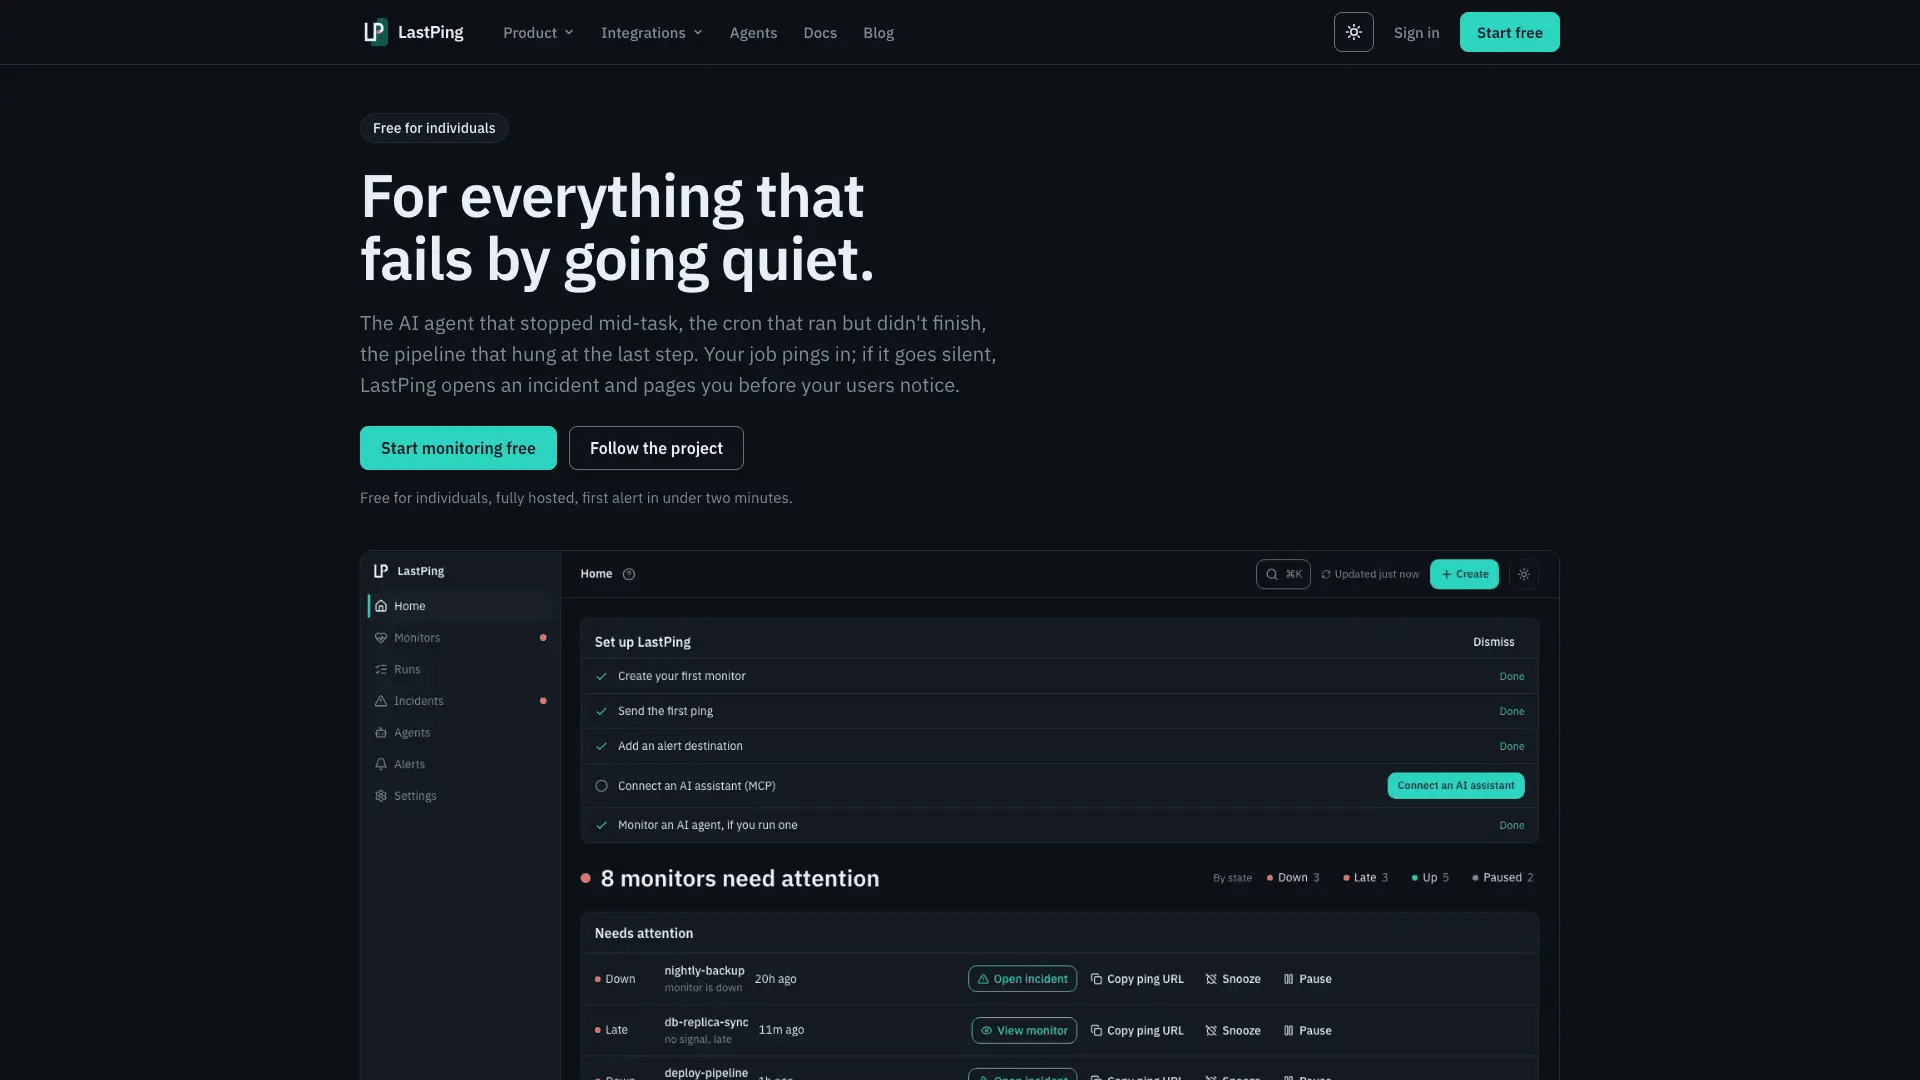The image size is (1920, 1080).
Task: Click the Snooze icon in the nightly-backup row
Action: pos(1211,979)
